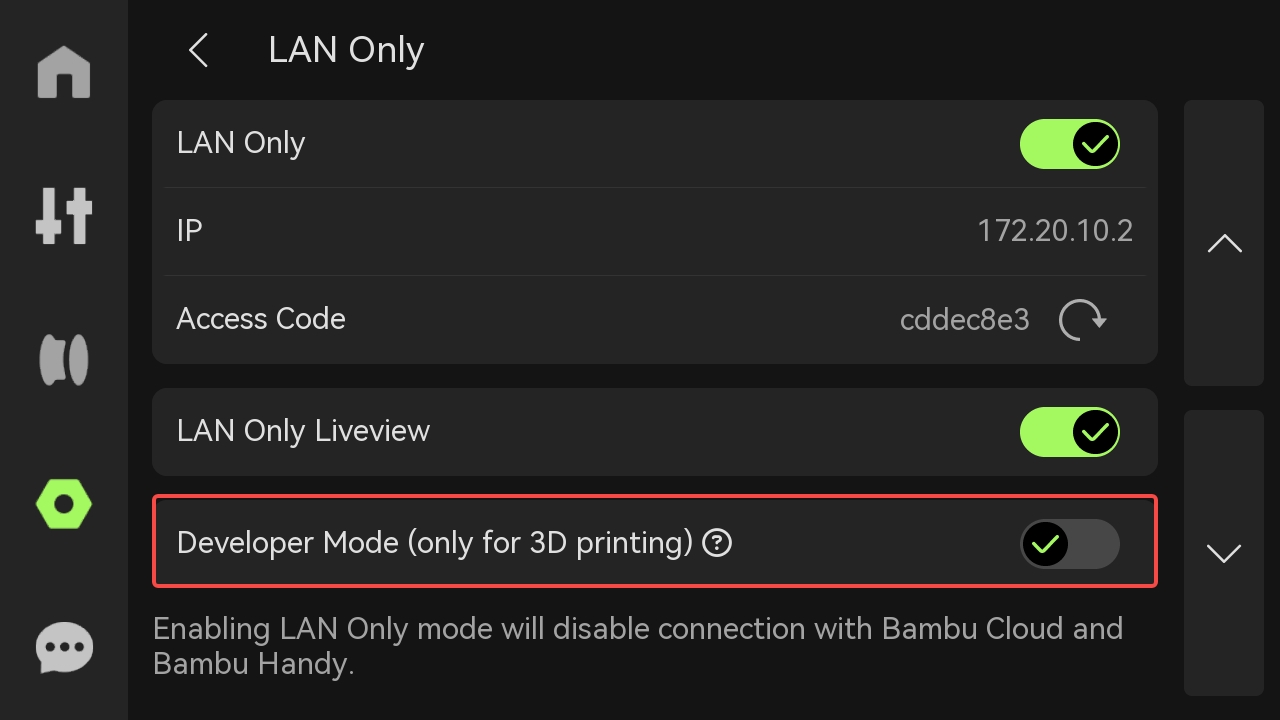Turn off LAN Only Liveview

[1069, 431]
